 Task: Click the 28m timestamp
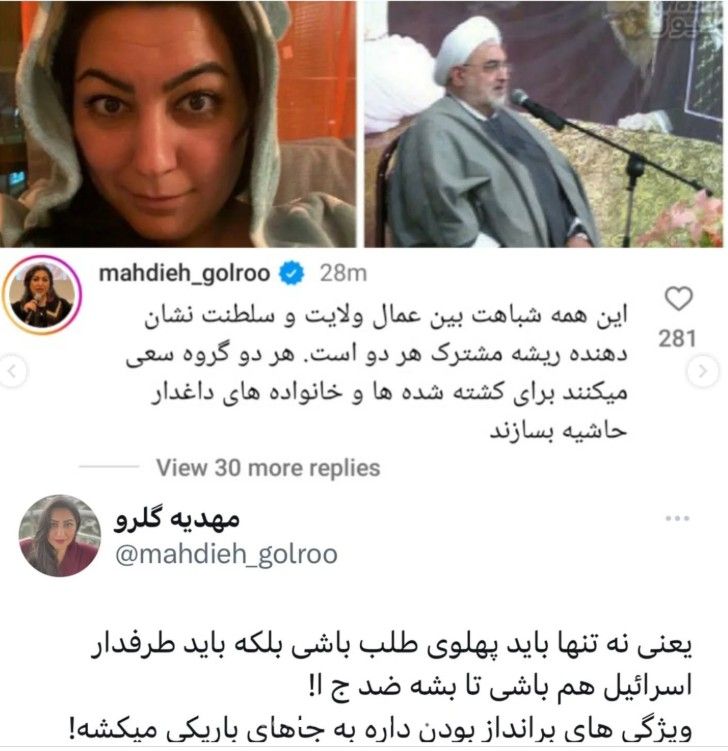343,273
